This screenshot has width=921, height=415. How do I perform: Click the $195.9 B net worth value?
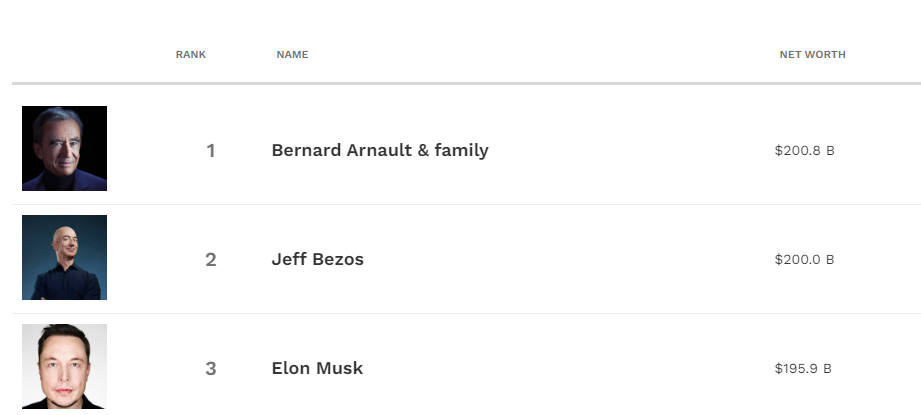click(x=803, y=369)
